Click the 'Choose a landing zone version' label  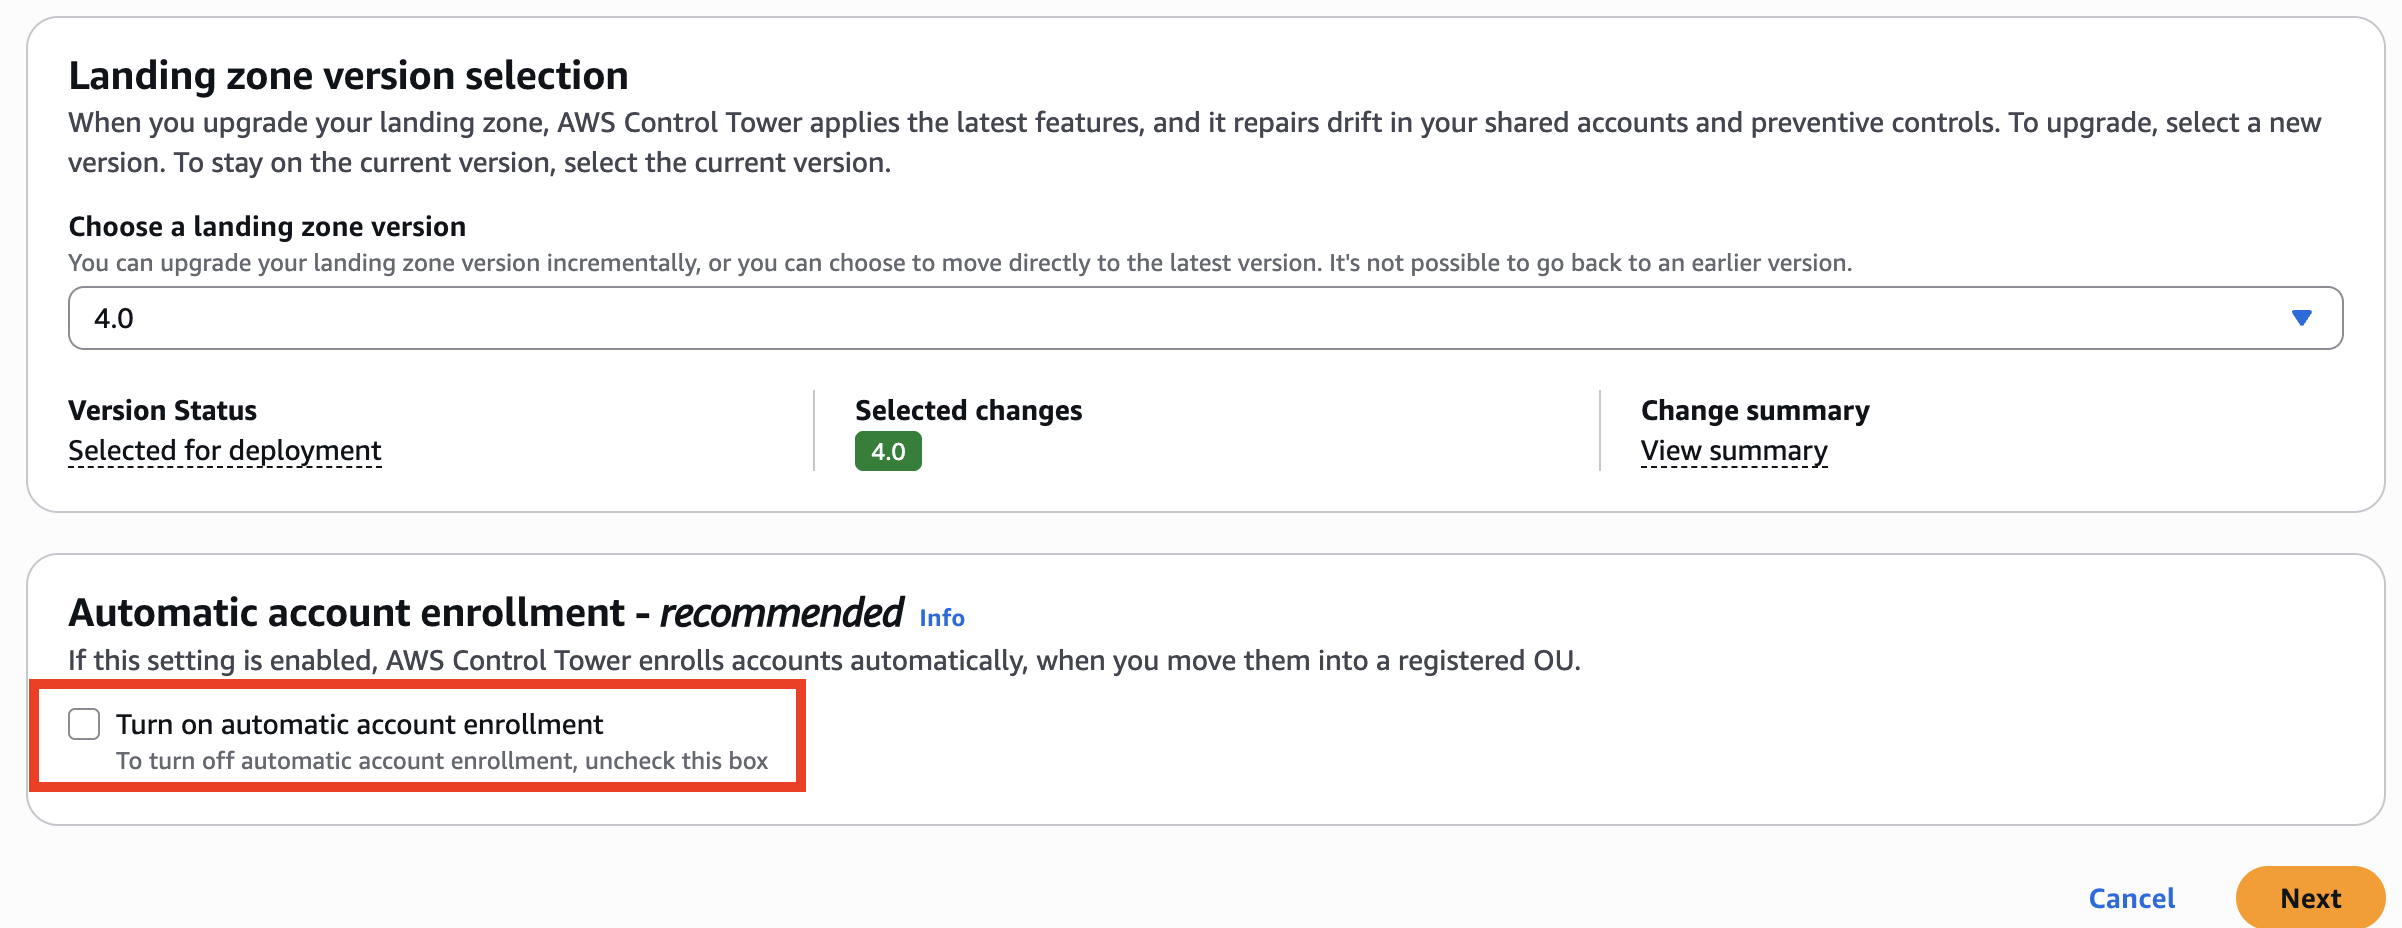(267, 227)
